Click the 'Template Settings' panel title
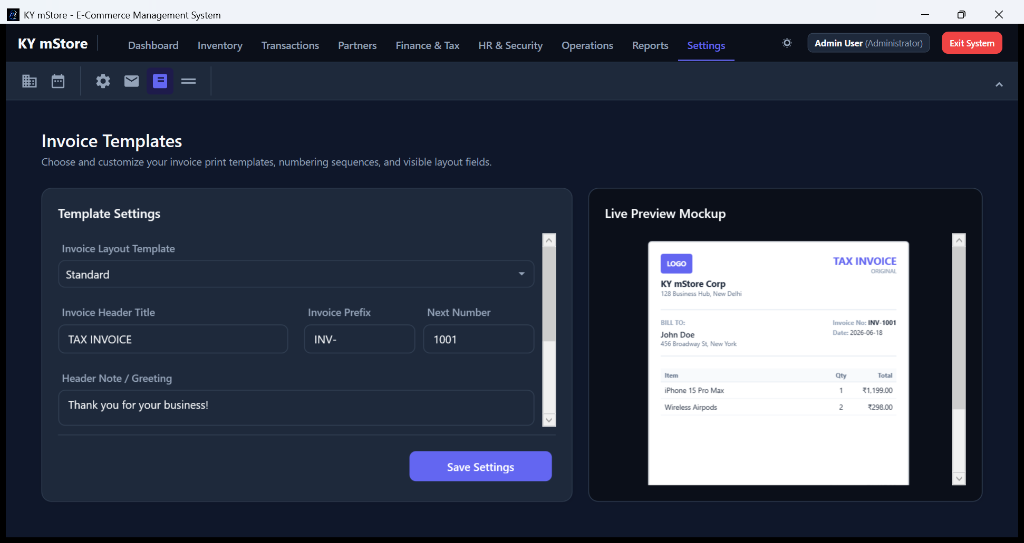 point(109,214)
